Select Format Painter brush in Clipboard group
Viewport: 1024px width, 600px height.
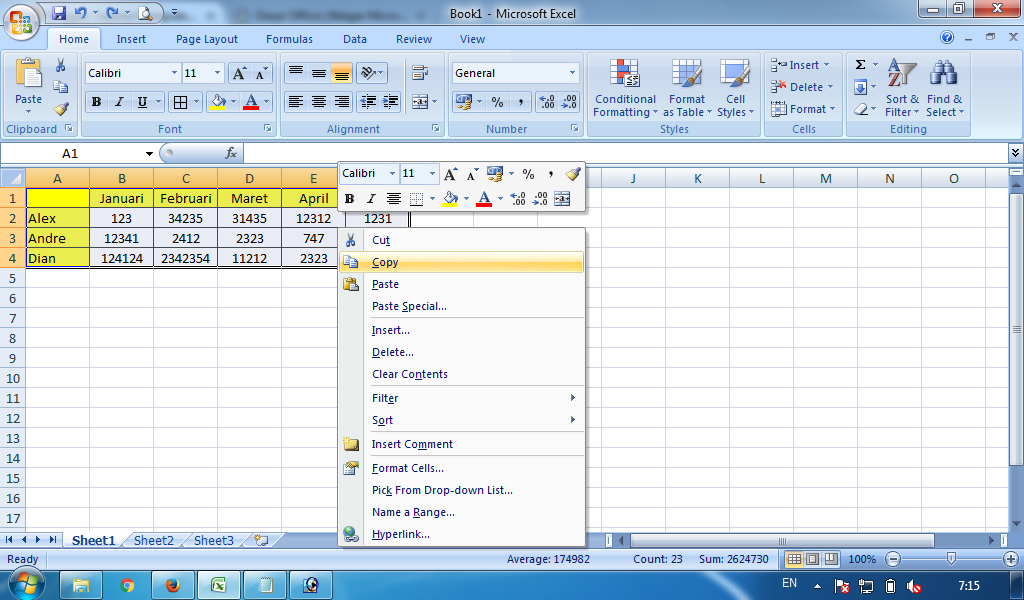point(61,108)
